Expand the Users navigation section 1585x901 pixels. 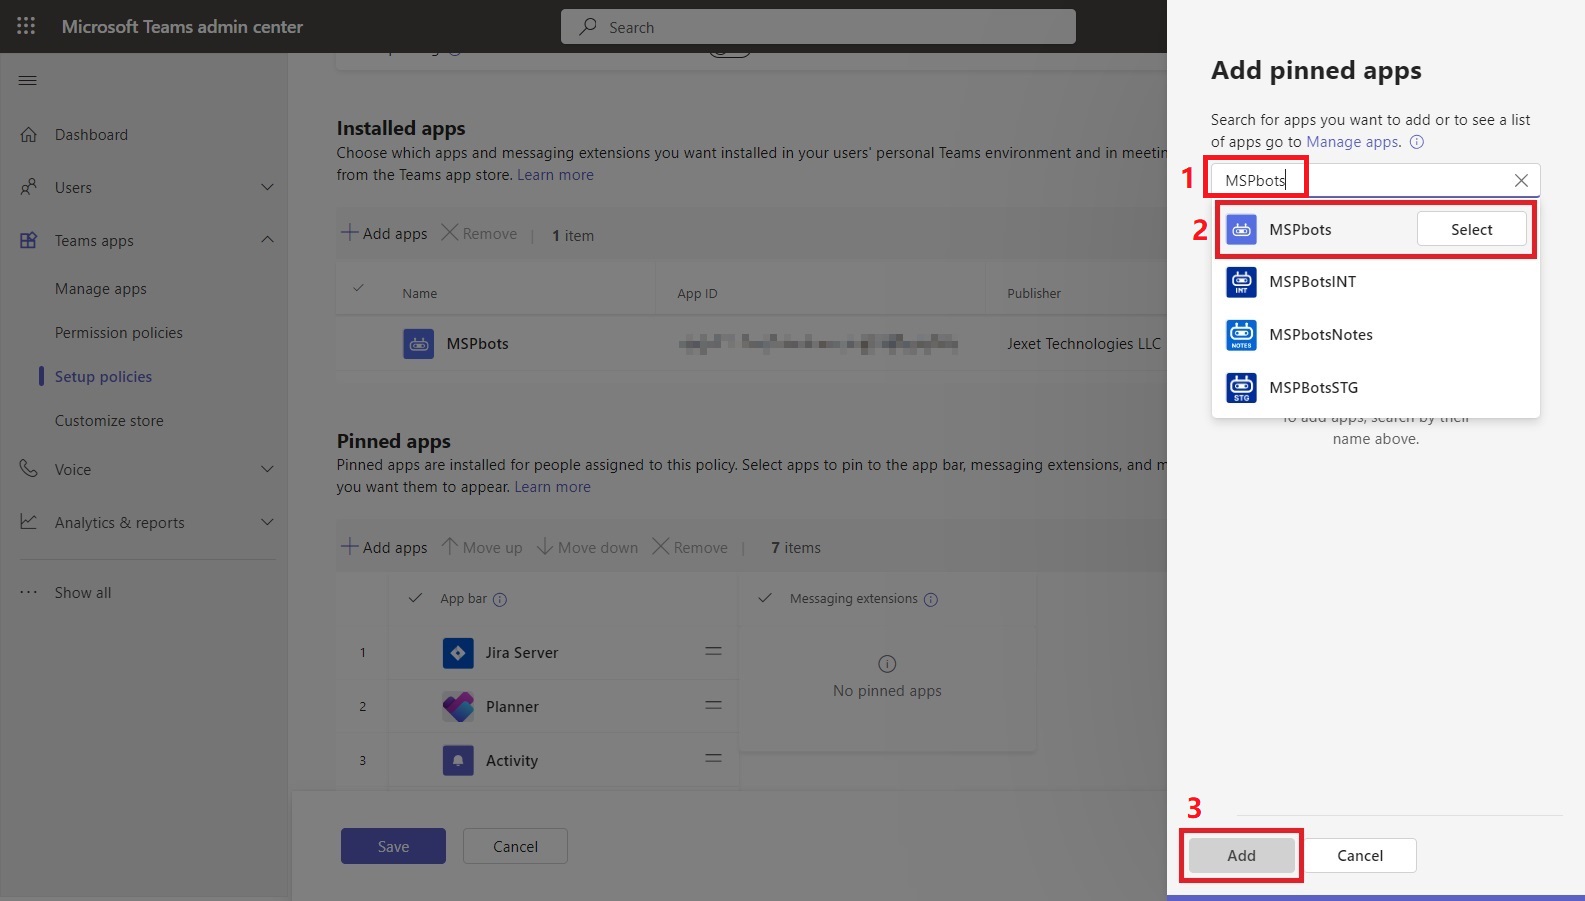267,187
